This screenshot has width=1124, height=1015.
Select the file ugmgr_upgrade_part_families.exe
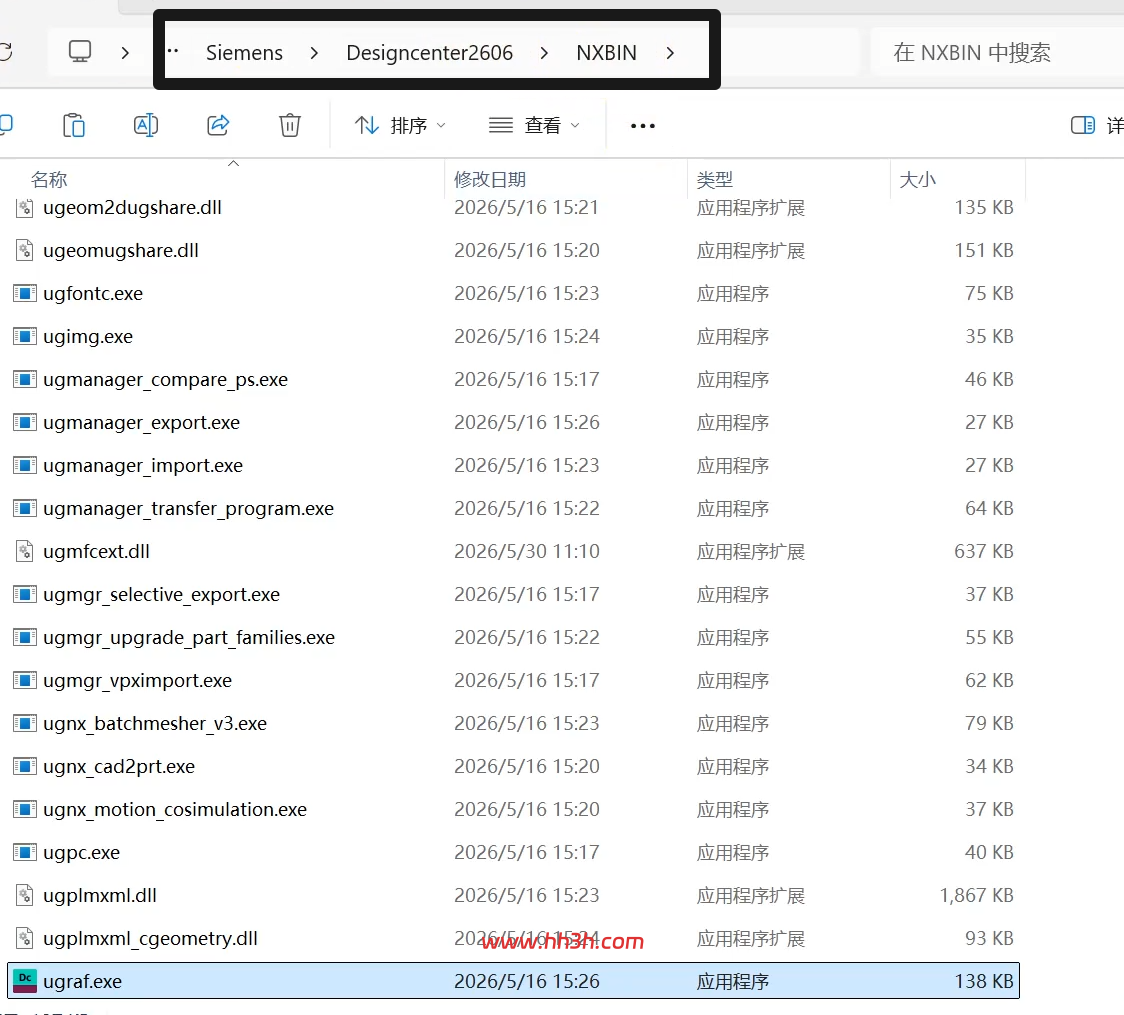pyautogui.click(x=513, y=637)
